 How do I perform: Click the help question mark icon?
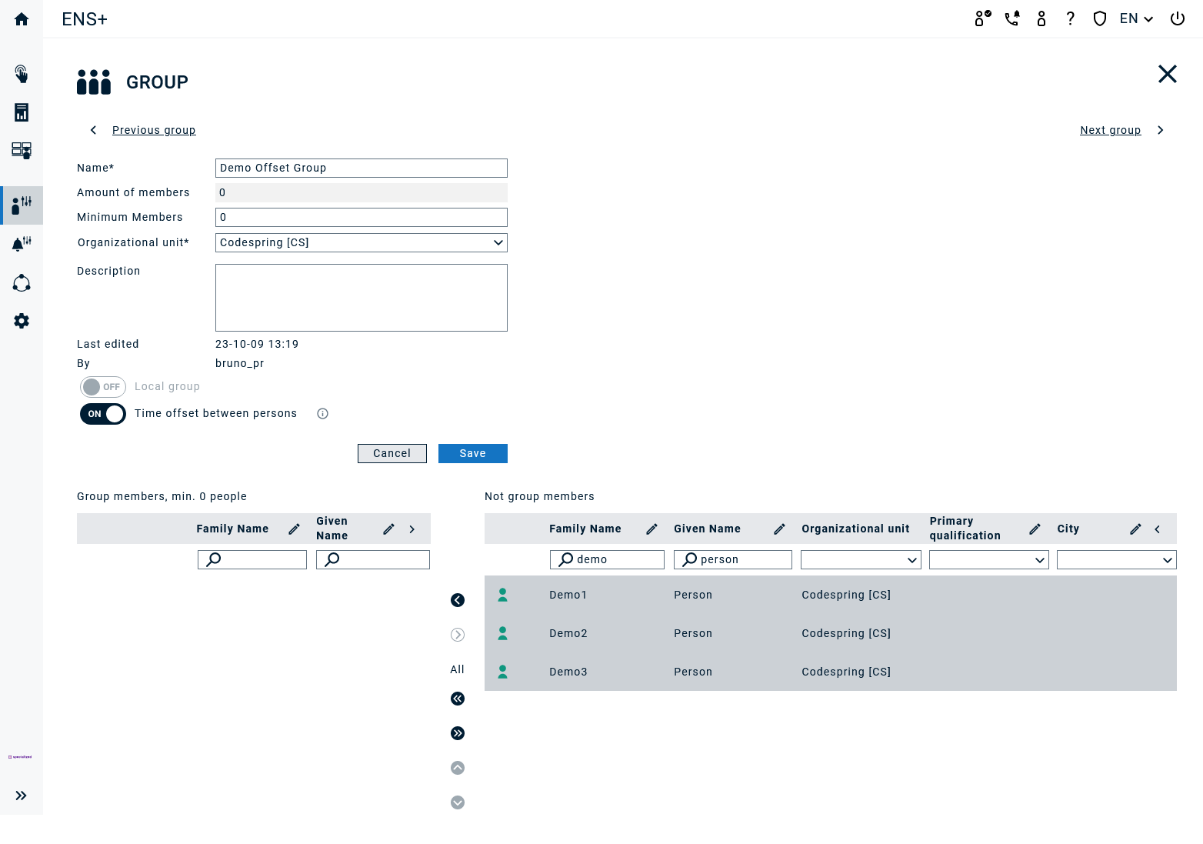(1070, 18)
